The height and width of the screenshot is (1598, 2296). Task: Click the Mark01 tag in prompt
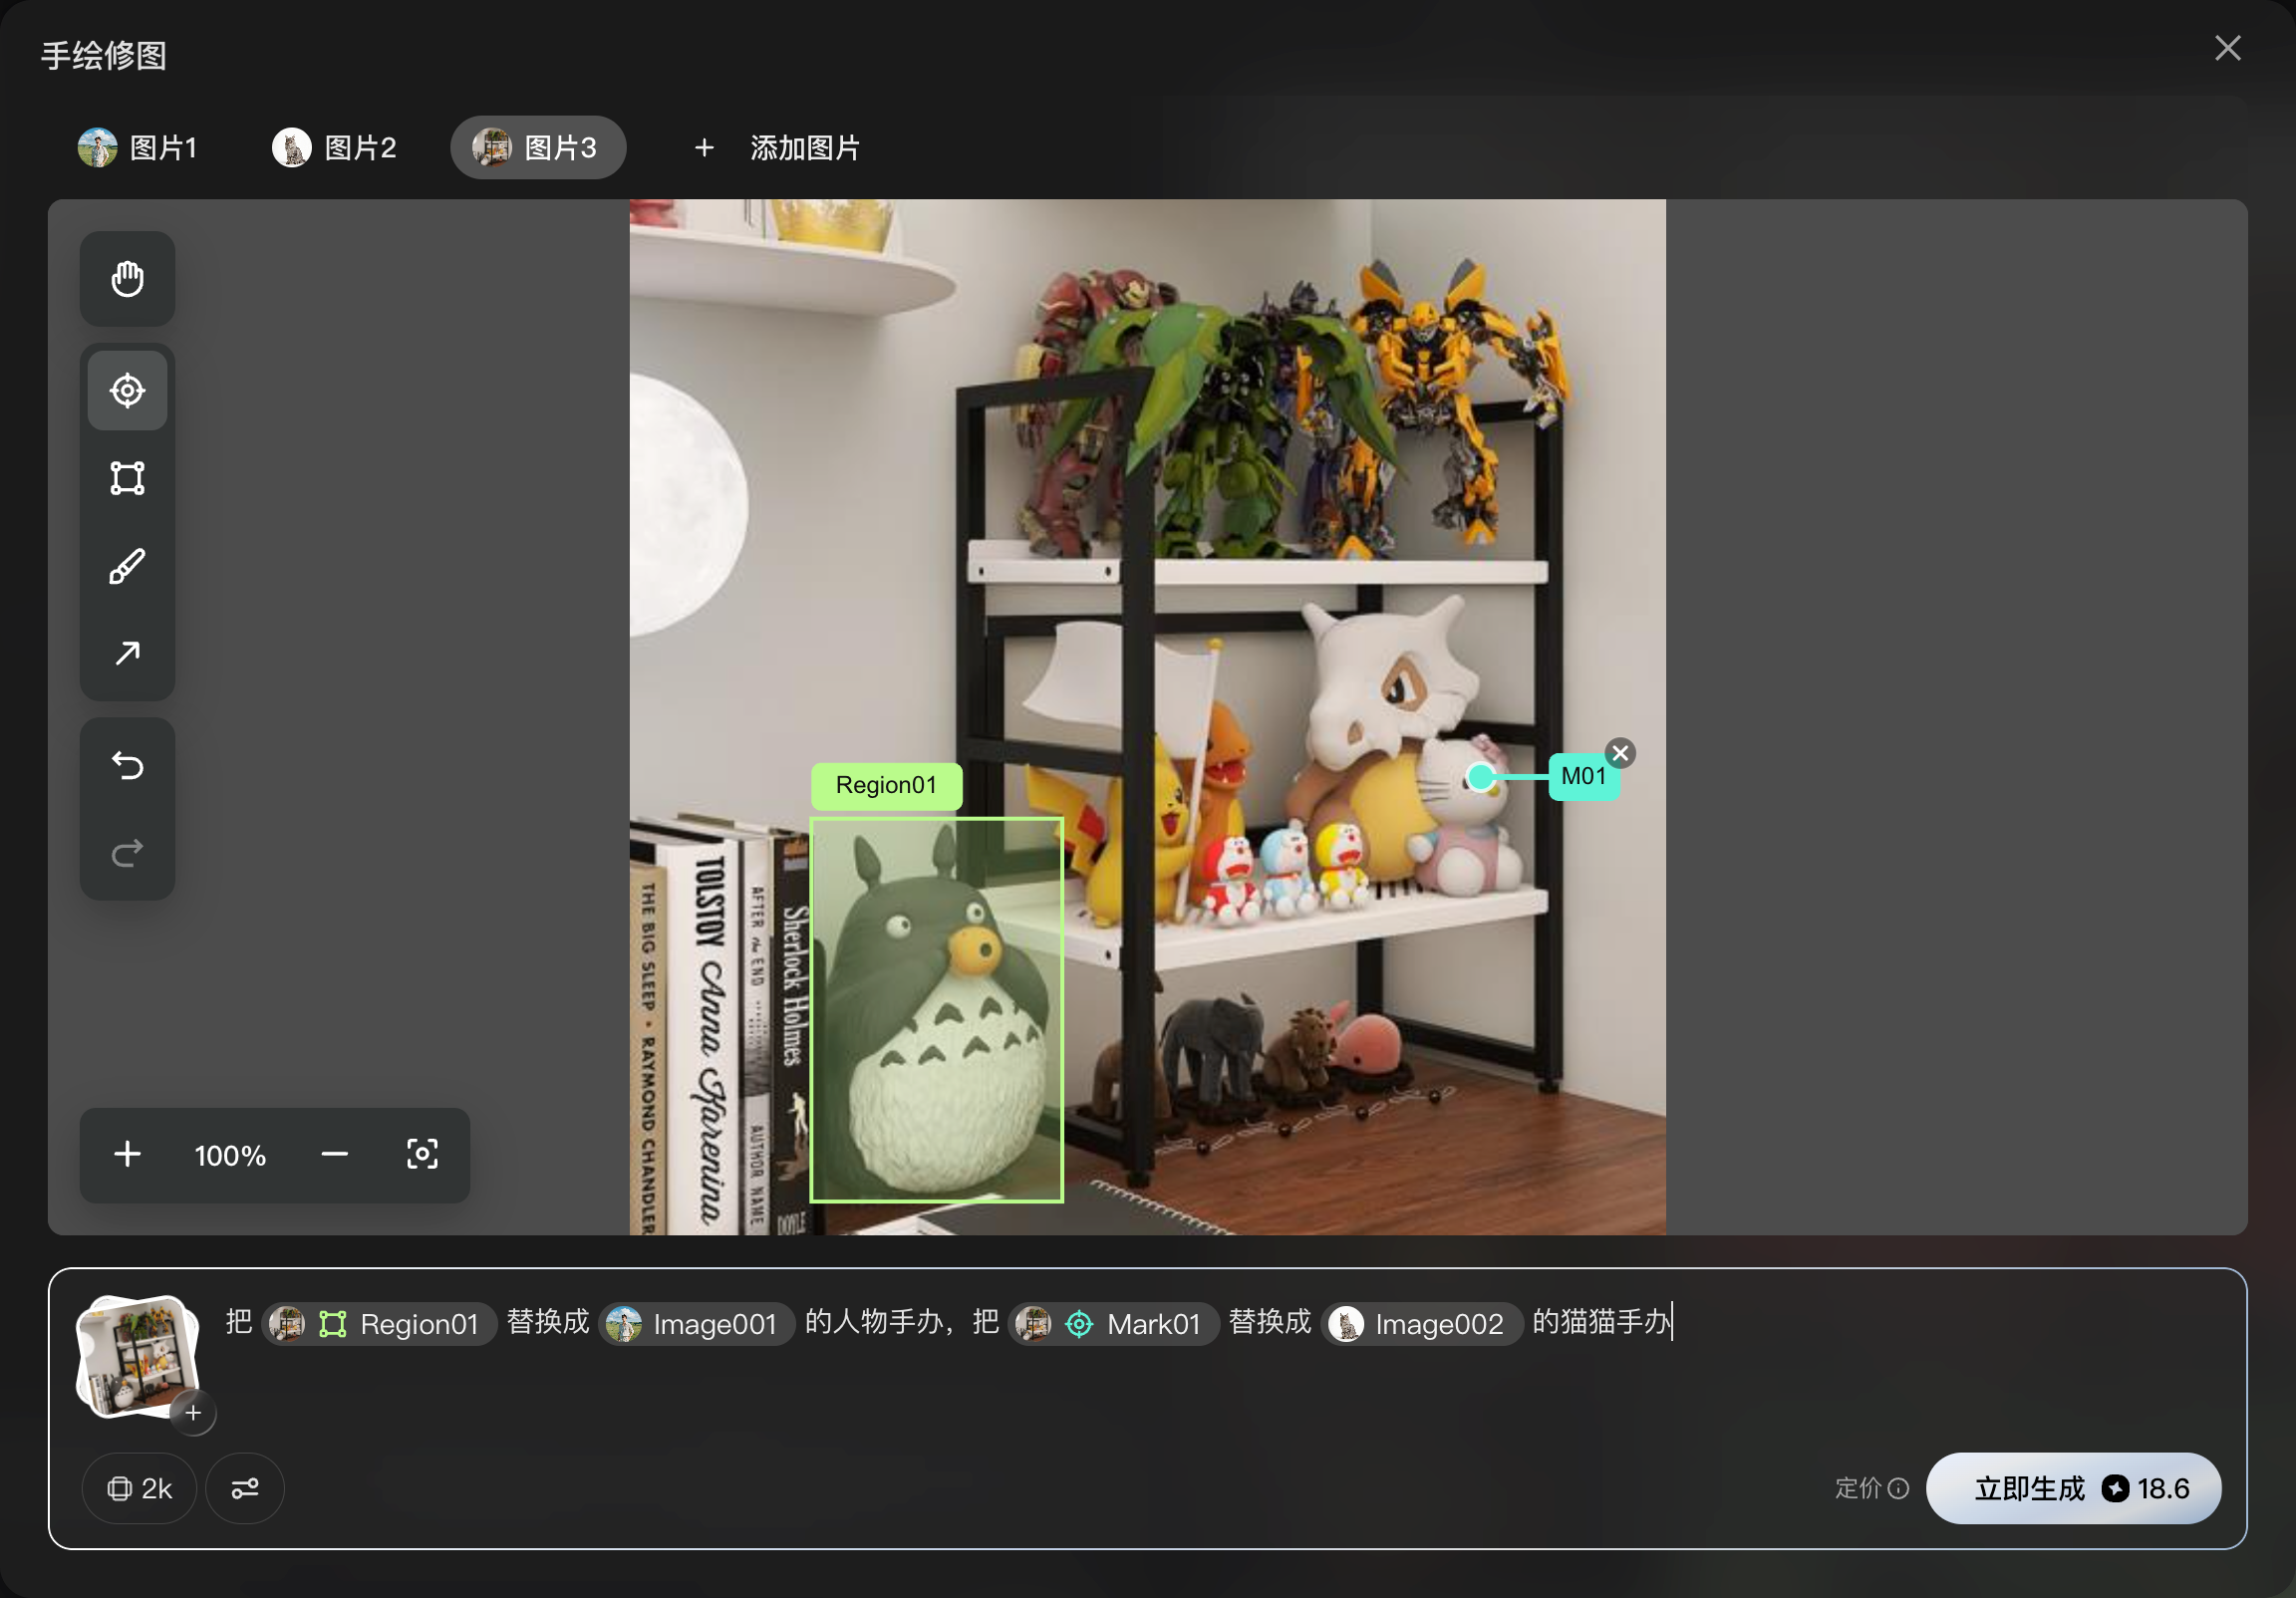point(1113,1324)
